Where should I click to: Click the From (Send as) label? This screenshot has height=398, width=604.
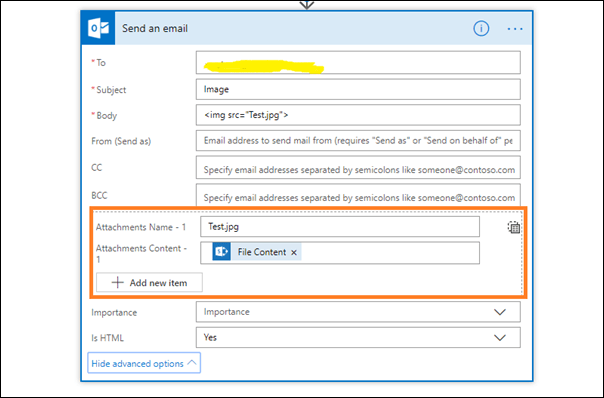(x=121, y=141)
